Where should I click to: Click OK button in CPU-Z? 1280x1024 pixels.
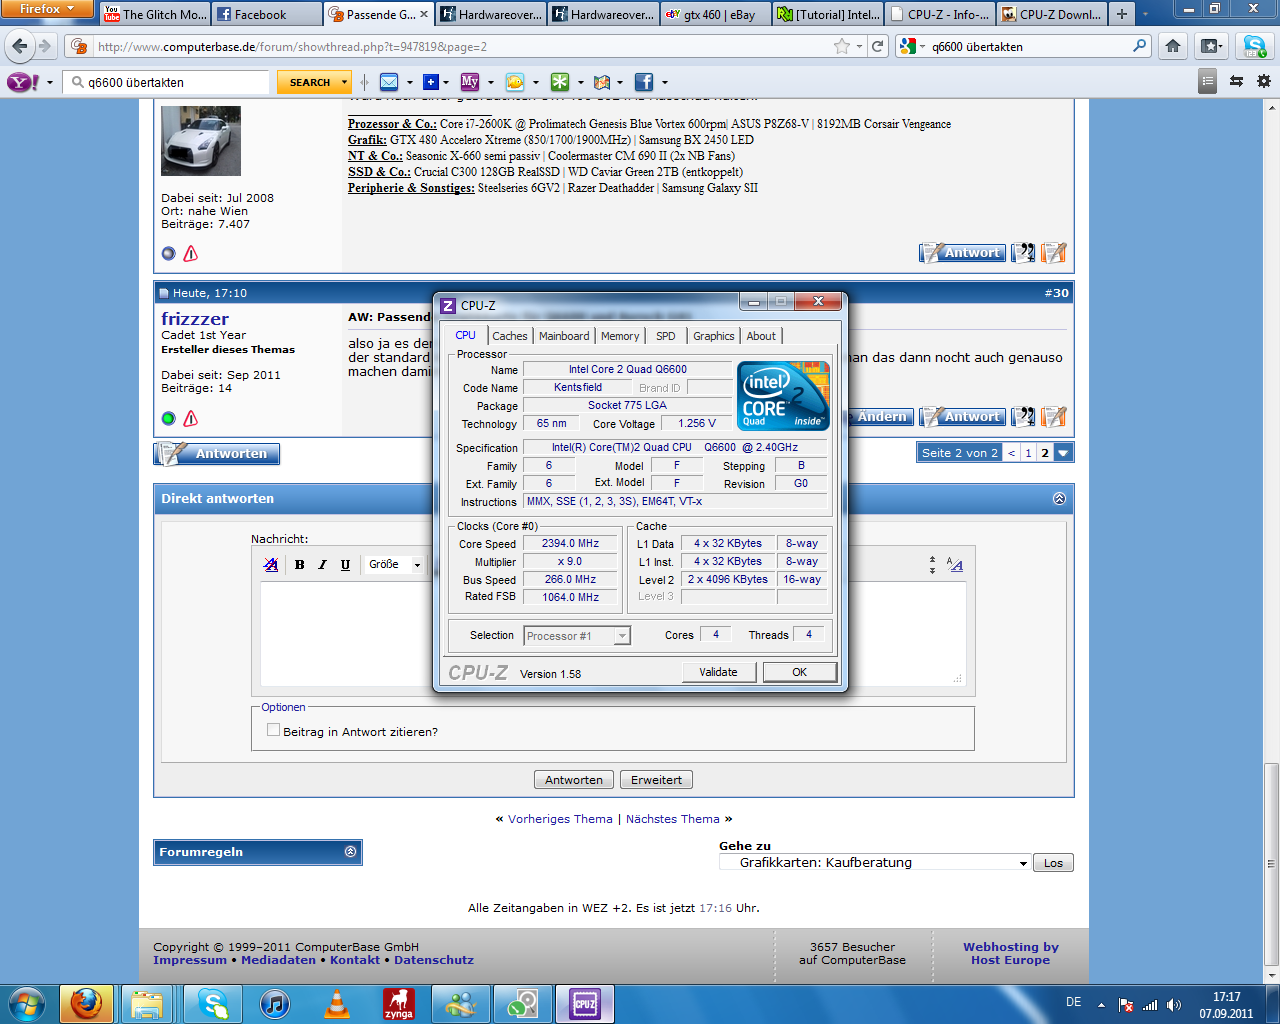click(800, 672)
